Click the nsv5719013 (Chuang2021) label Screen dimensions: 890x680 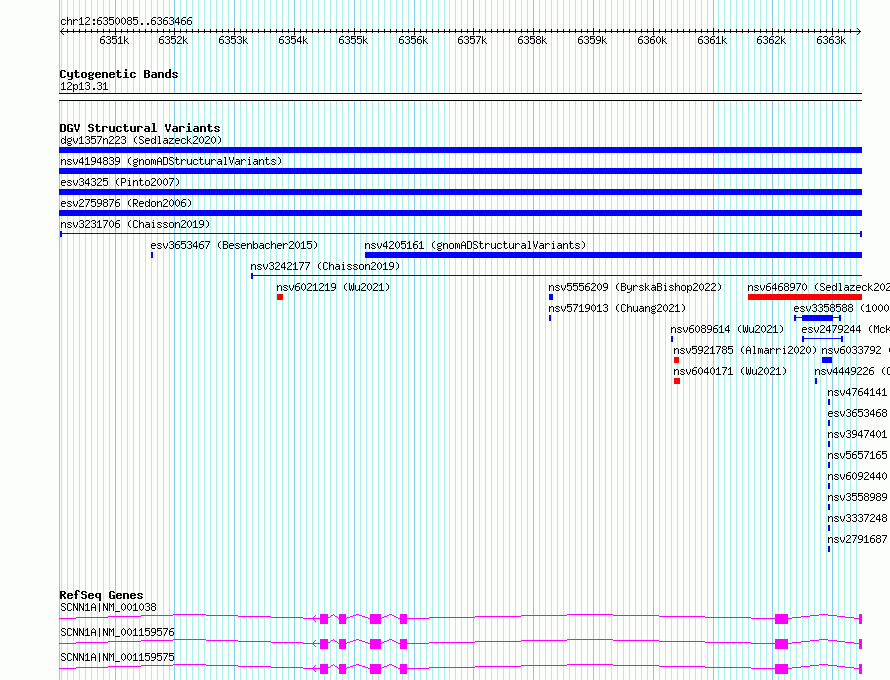pos(617,308)
